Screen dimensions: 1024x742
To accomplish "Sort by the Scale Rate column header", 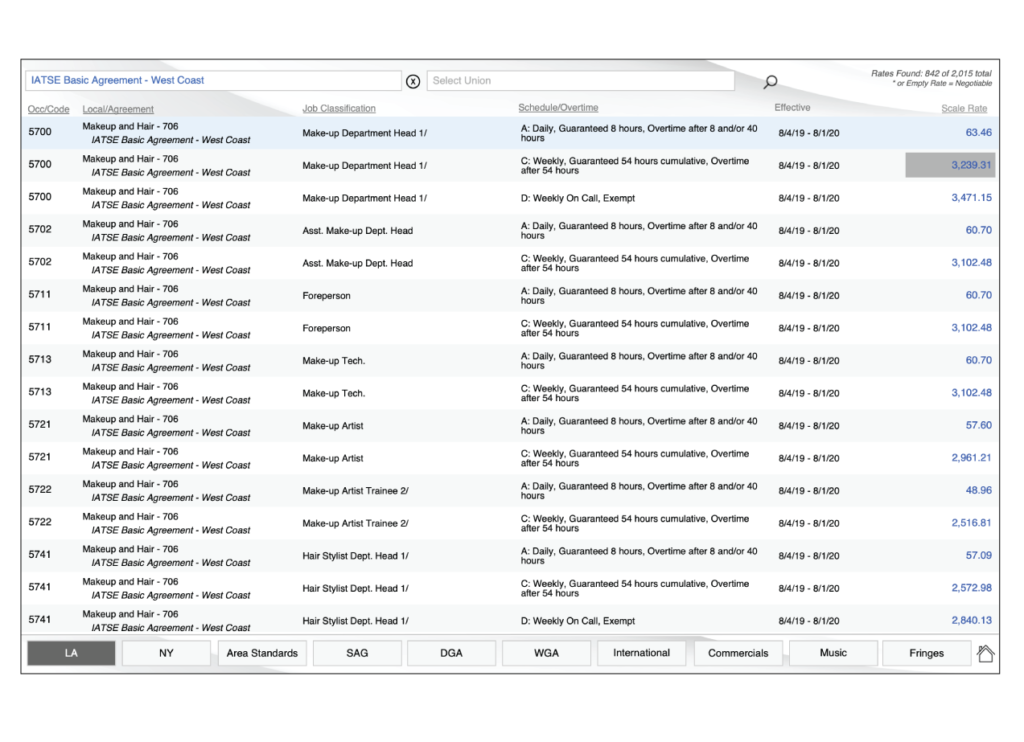I will click(964, 108).
